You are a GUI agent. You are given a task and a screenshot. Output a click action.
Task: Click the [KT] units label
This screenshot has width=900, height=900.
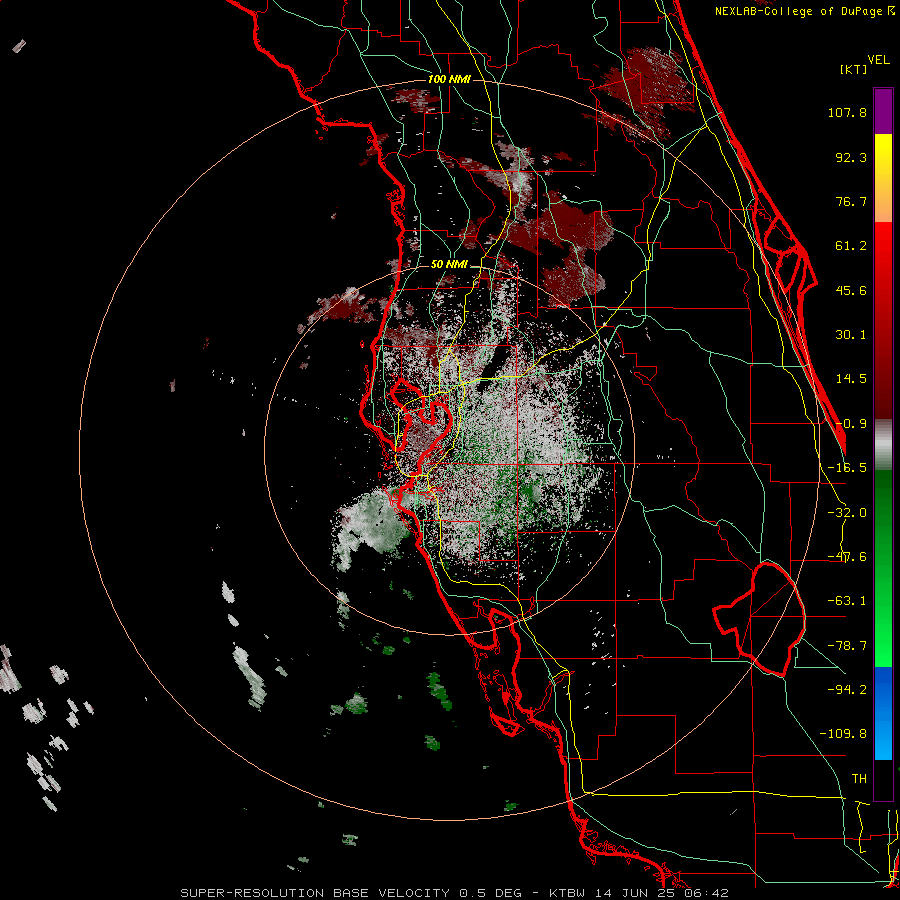(854, 69)
